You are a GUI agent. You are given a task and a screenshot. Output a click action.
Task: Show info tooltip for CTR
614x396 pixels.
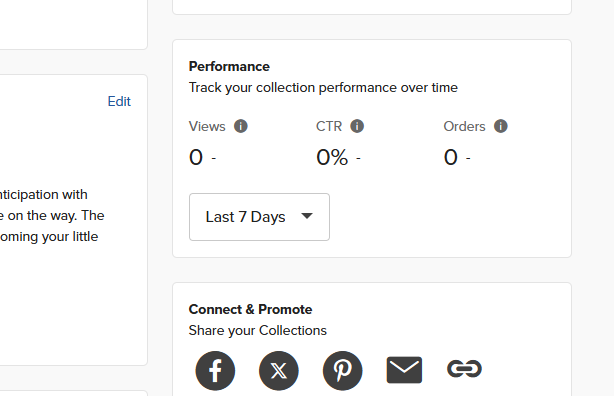click(x=357, y=126)
